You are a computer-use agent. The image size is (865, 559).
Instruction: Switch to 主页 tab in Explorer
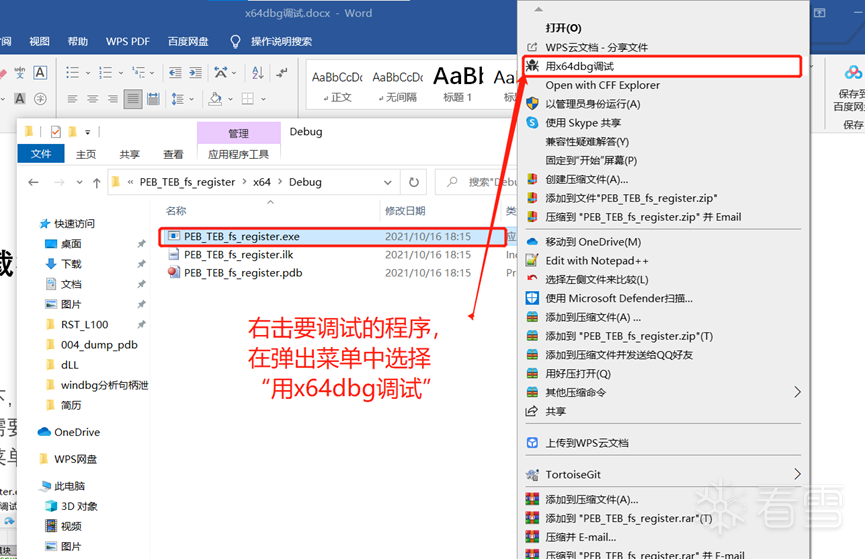coord(86,154)
